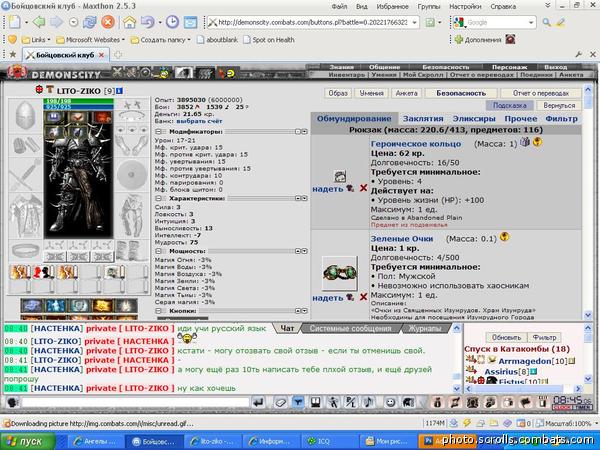Click the Подсказка button
This screenshot has width=600, height=450.
point(509,105)
